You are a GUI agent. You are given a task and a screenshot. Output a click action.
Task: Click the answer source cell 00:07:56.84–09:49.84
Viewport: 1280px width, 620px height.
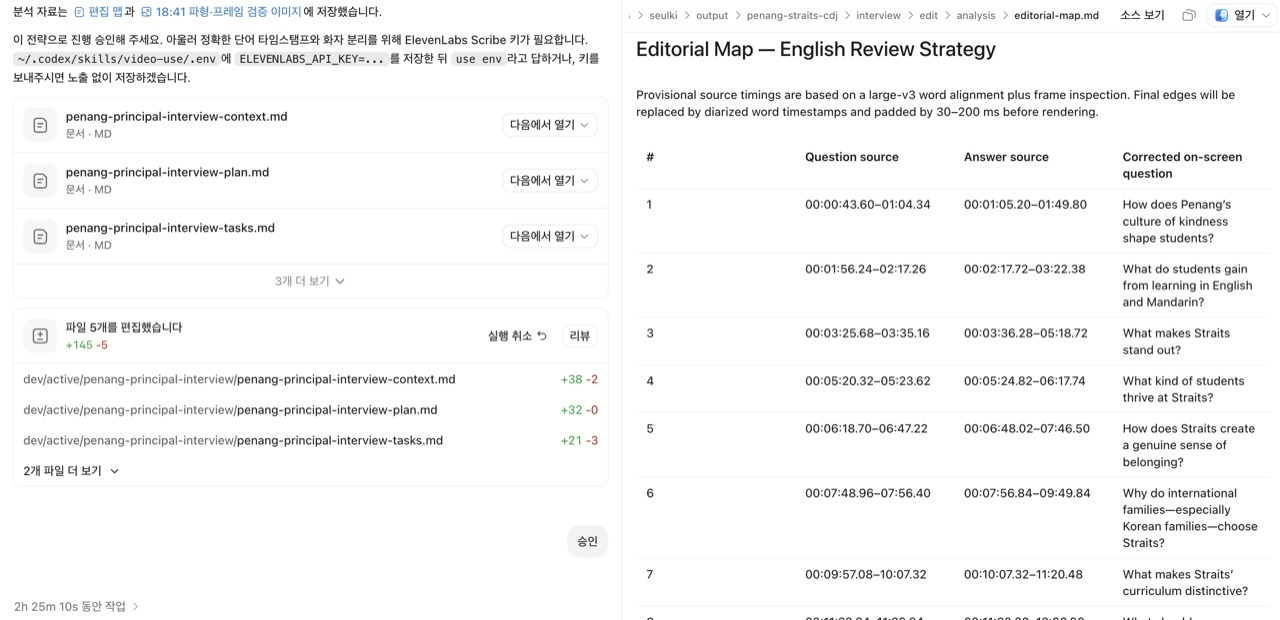click(1027, 493)
